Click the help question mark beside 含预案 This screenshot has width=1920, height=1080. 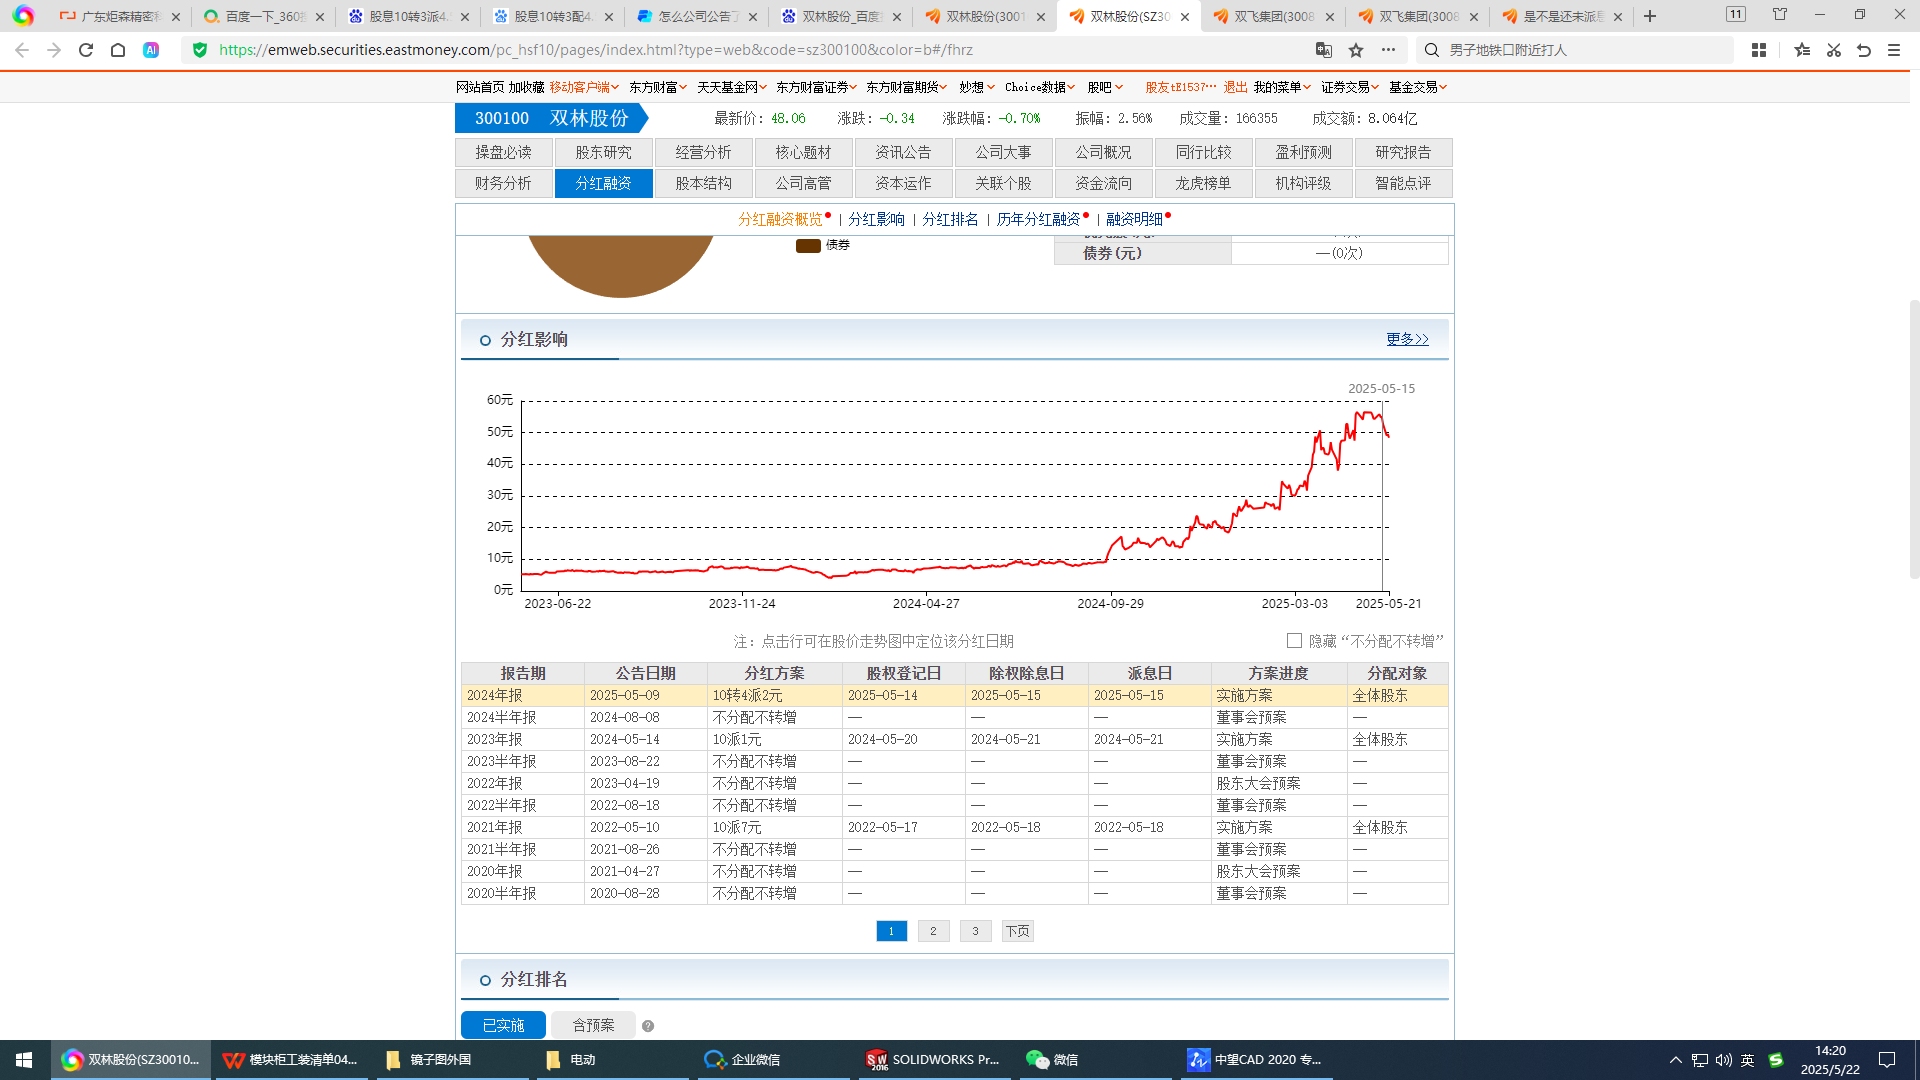(648, 1026)
